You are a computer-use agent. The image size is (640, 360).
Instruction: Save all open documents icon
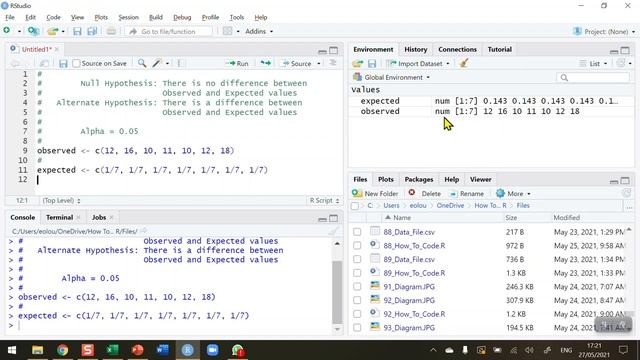click(x=92, y=31)
